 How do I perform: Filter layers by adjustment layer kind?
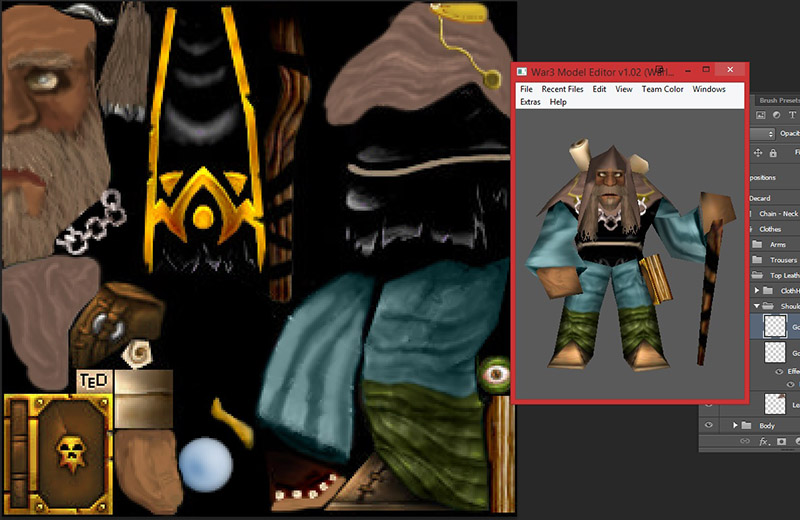tap(776, 115)
